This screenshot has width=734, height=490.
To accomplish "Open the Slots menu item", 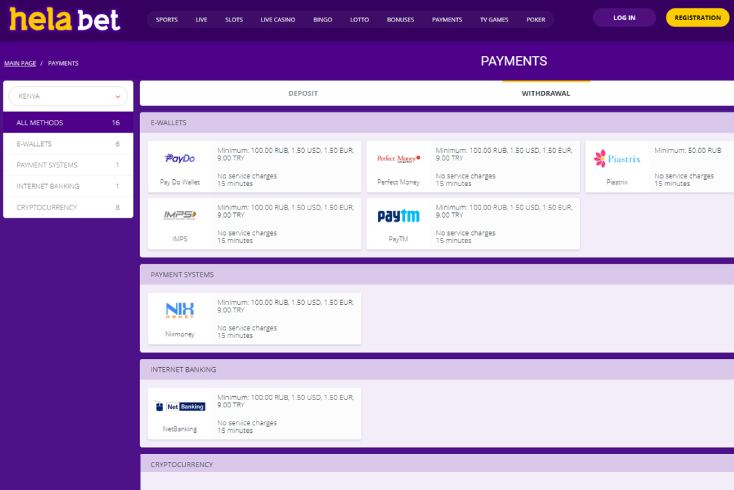I will [234, 20].
